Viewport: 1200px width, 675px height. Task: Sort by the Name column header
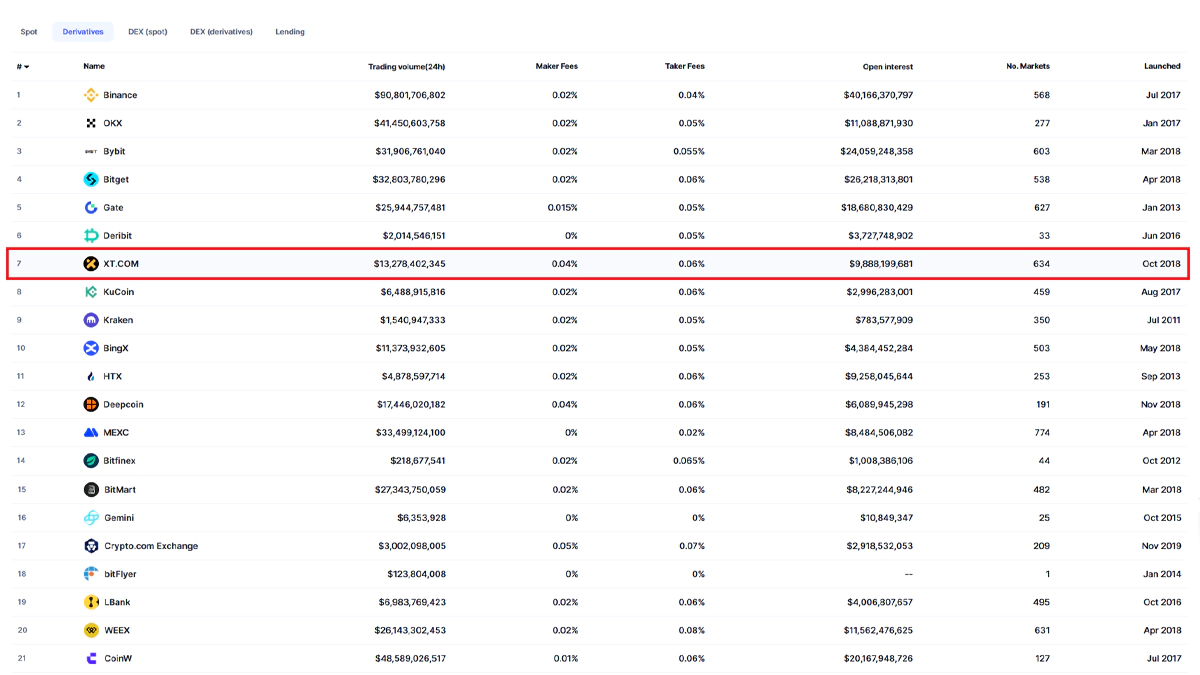[x=94, y=67]
